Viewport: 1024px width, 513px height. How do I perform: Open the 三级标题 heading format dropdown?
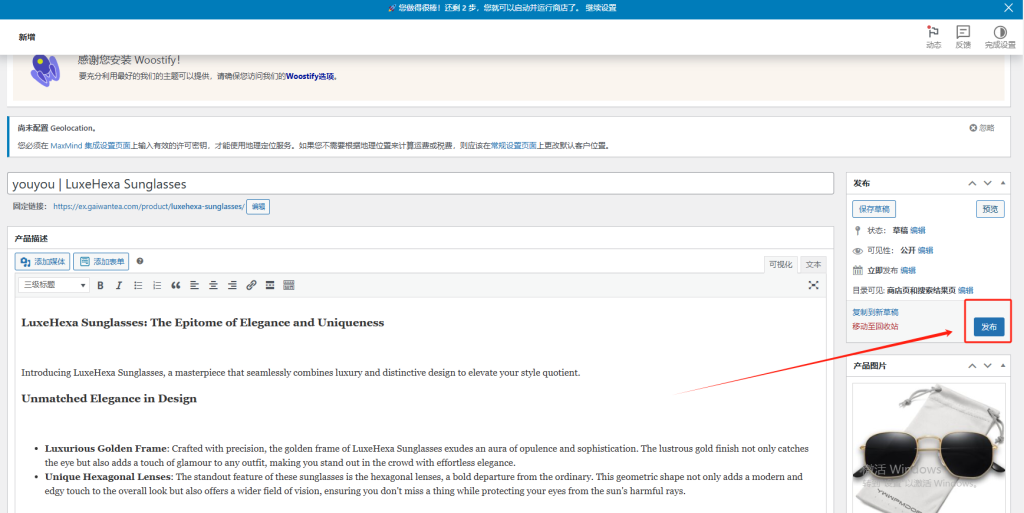tap(54, 285)
